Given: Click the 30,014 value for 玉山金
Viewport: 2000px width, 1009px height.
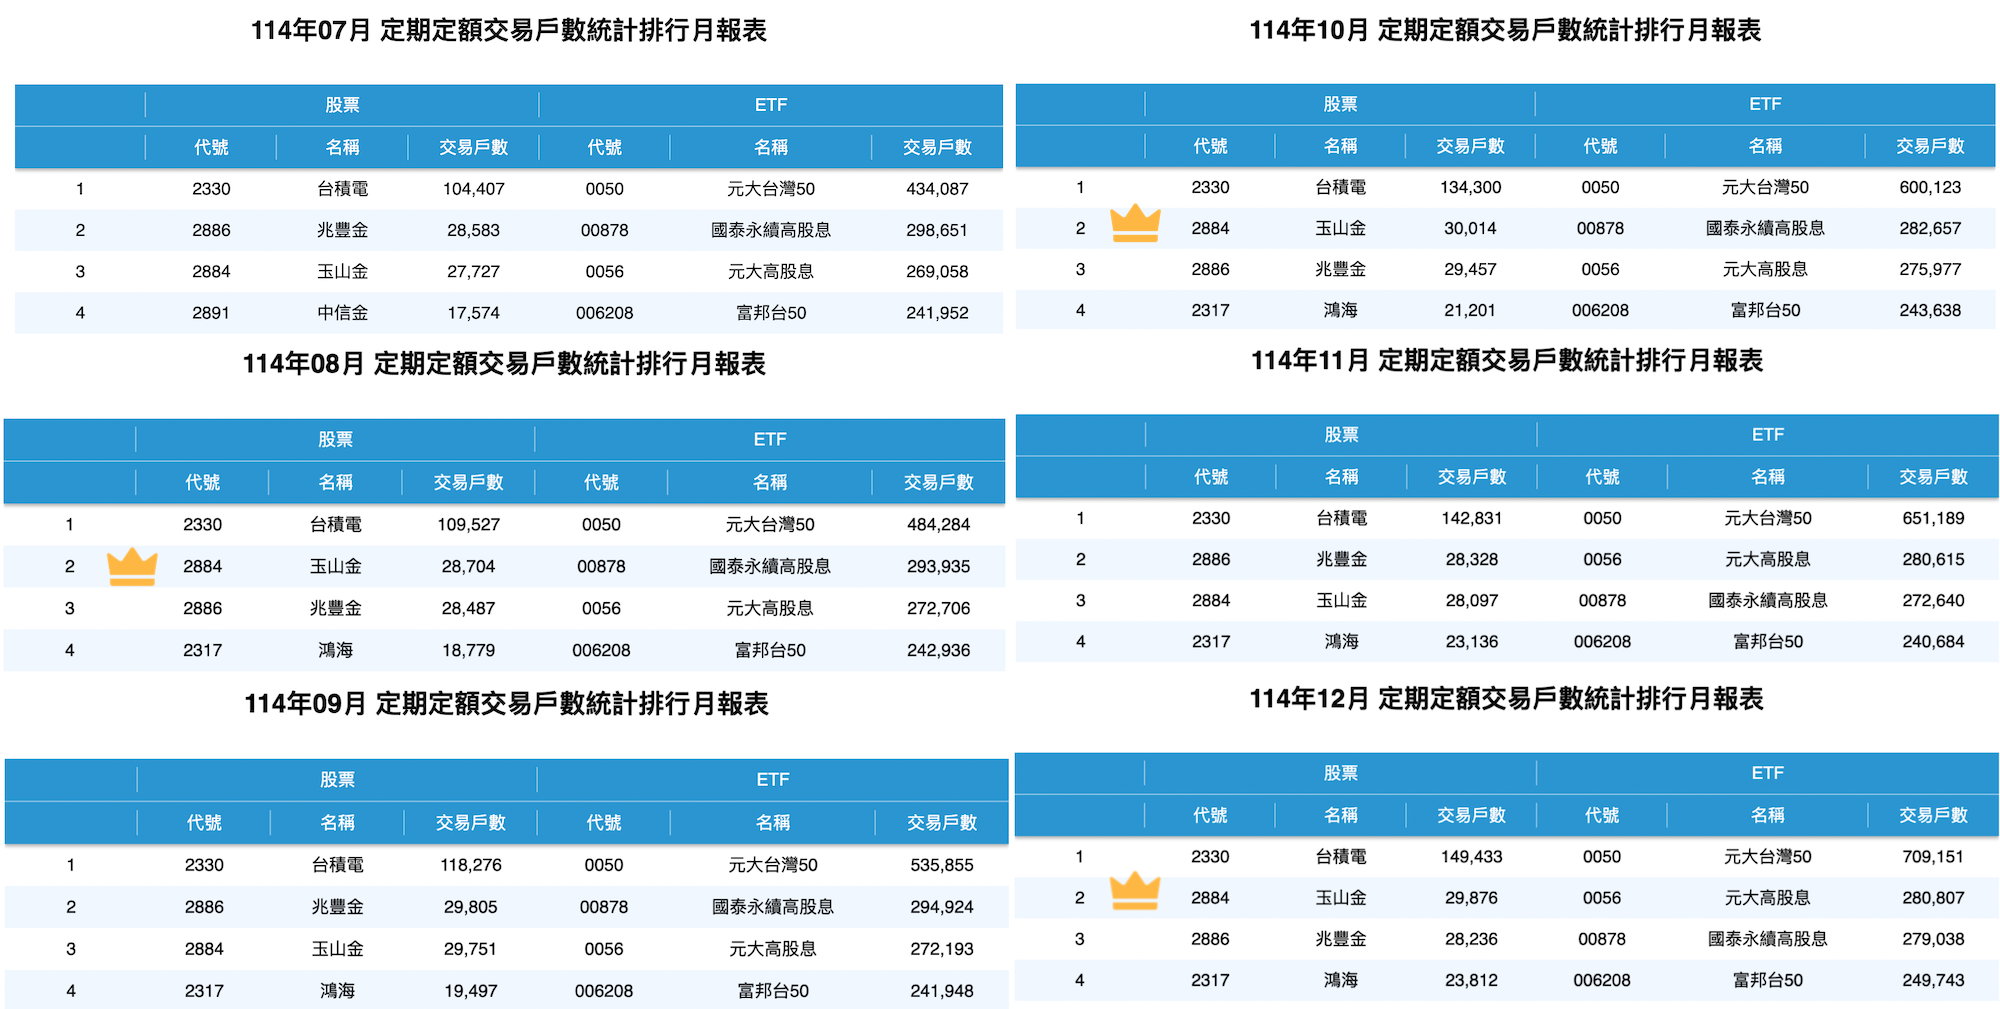Looking at the screenshot, I should [x=1470, y=228].
